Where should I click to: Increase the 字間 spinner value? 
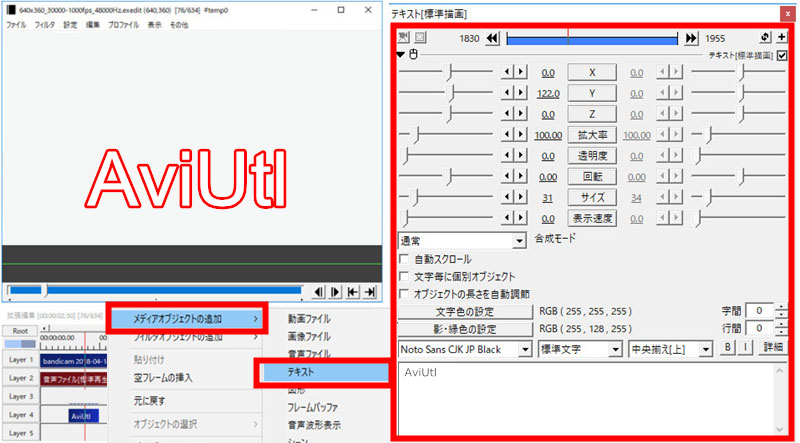tap(781, 307)
